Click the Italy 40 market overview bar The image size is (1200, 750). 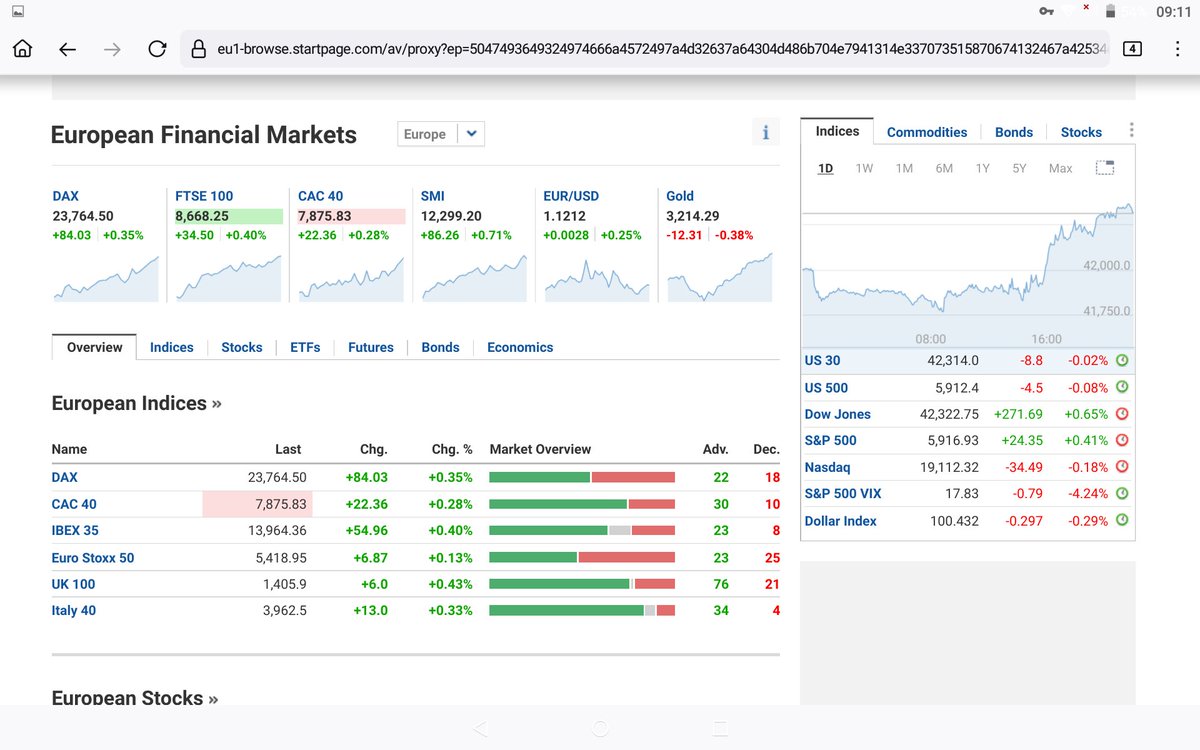click(x=582, y=610)
